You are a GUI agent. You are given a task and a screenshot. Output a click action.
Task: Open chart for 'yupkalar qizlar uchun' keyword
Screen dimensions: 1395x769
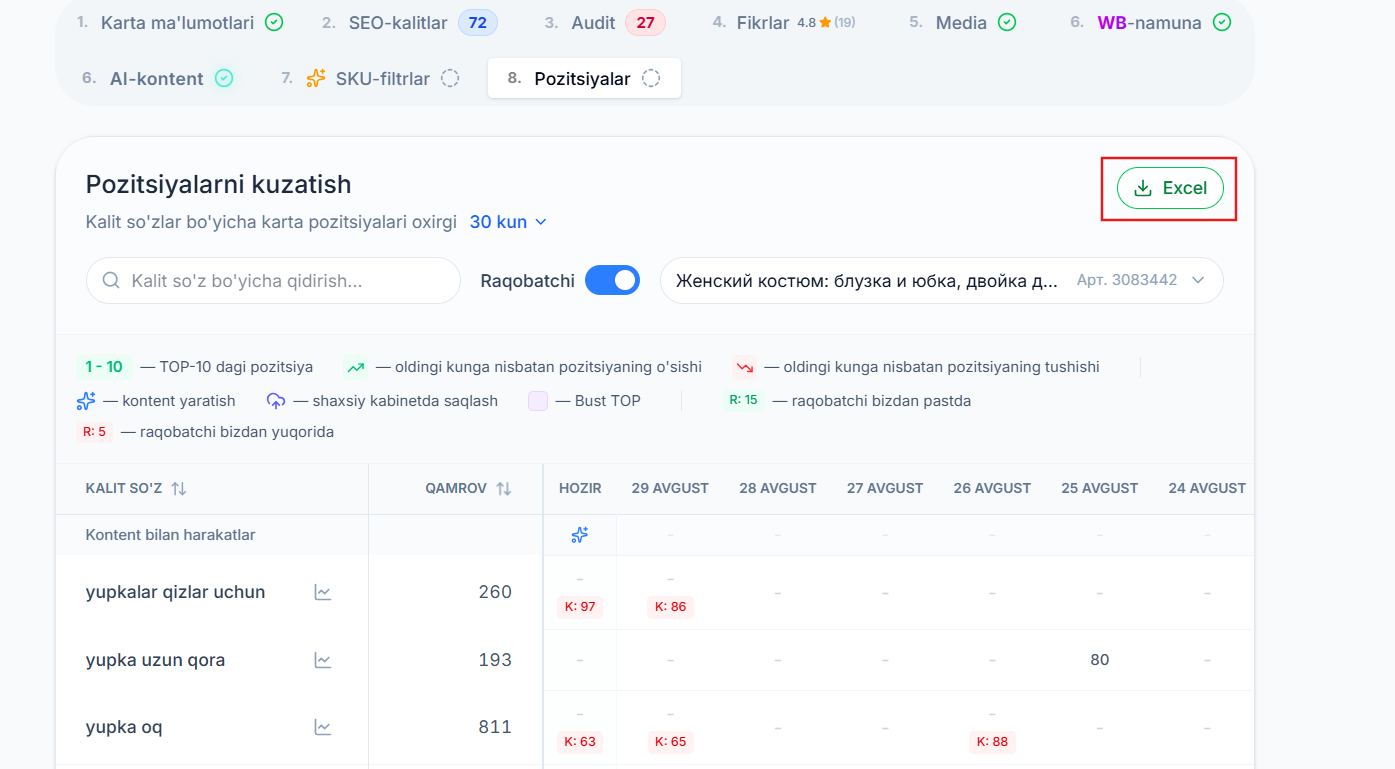tap(323, 592)
